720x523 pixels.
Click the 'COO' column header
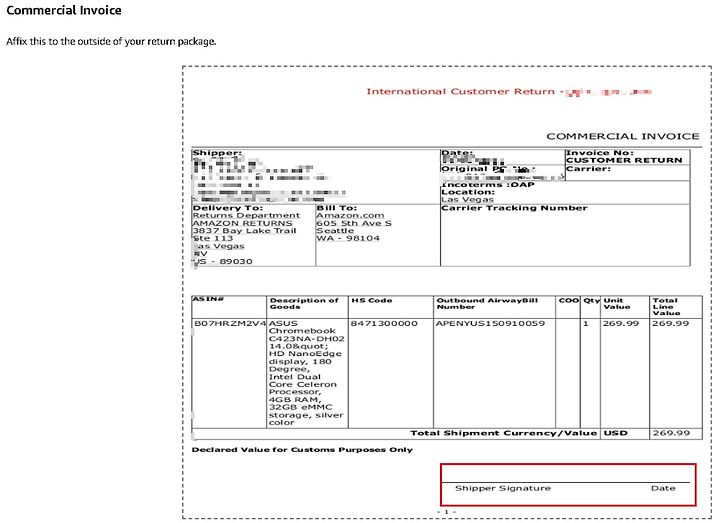(568, 300)
